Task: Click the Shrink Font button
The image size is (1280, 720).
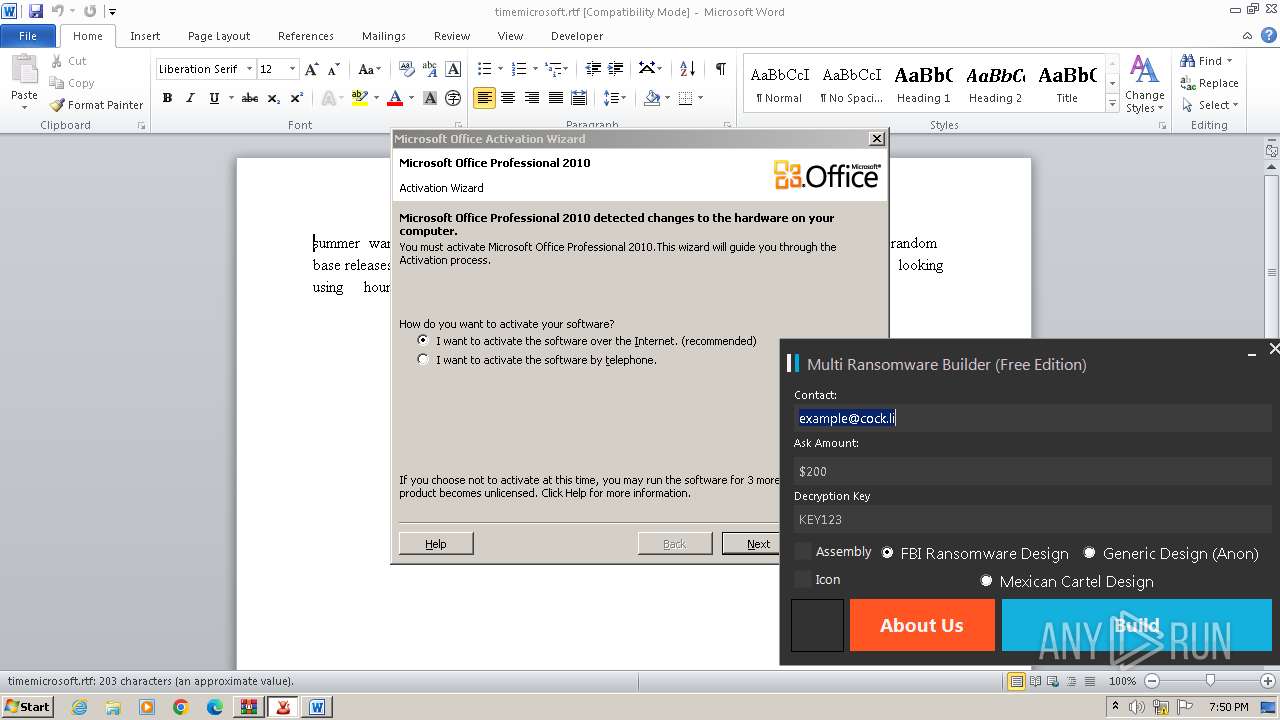Action: (334, 69)
